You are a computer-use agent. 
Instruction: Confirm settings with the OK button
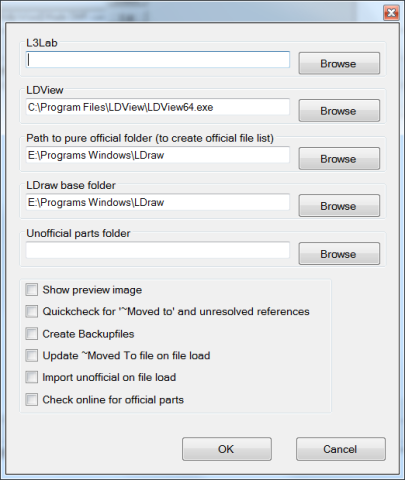[x=227, y=449]
